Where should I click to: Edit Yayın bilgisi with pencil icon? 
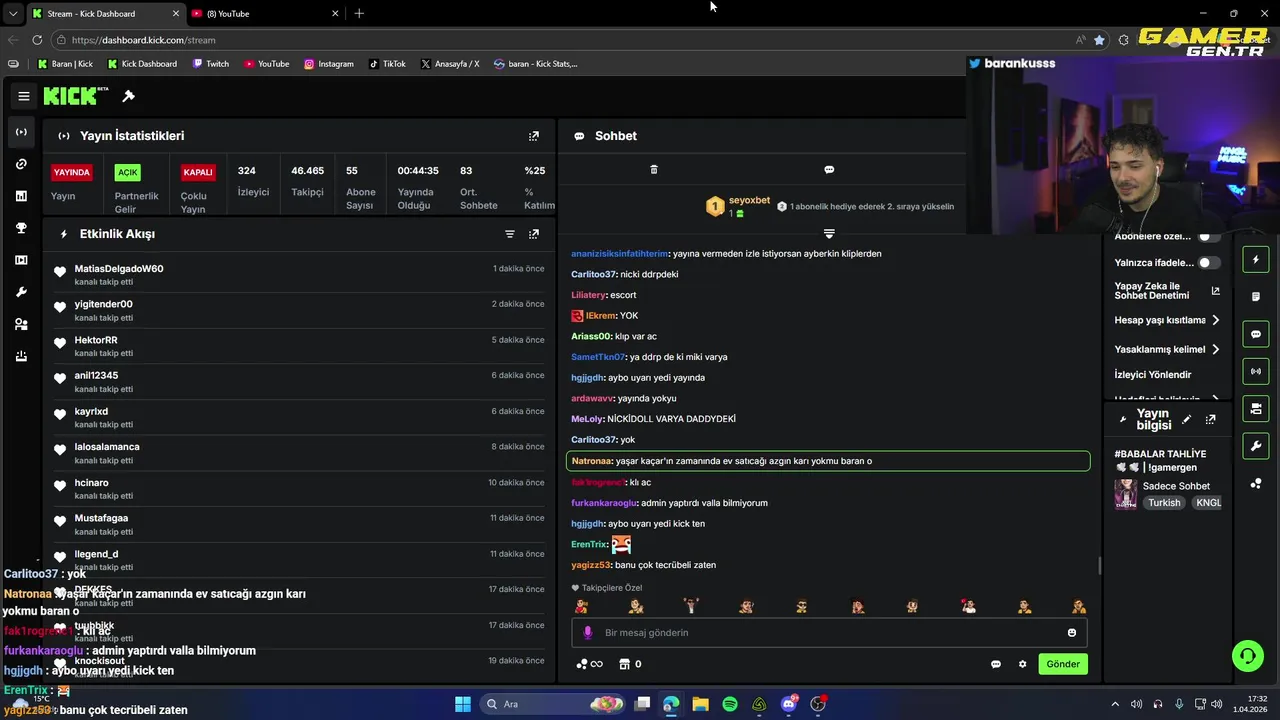tap(1186, 420)
